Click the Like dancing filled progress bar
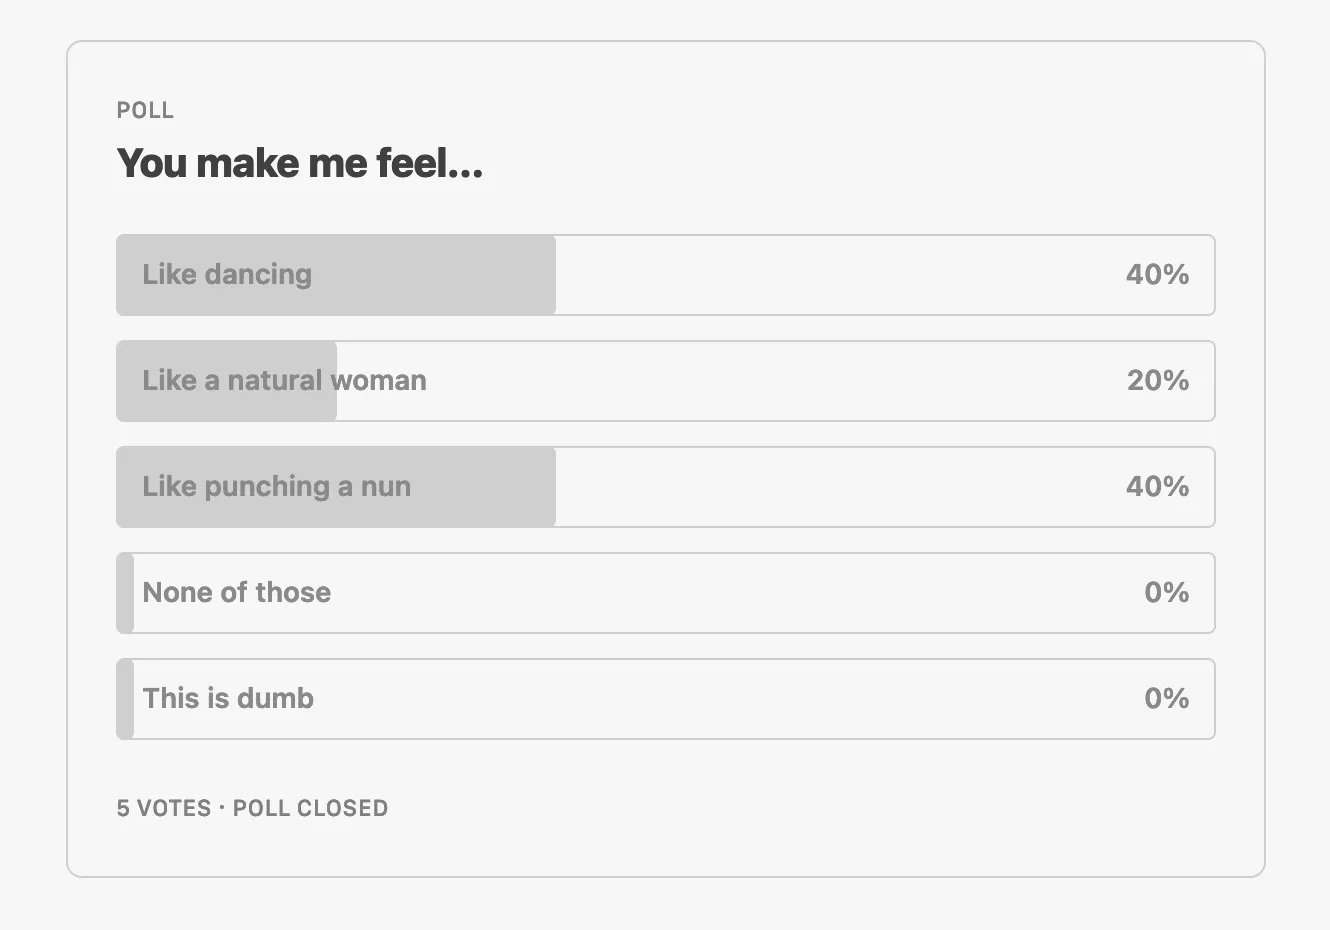This screenshot has height=930, width=1330. tap(336, 275)
